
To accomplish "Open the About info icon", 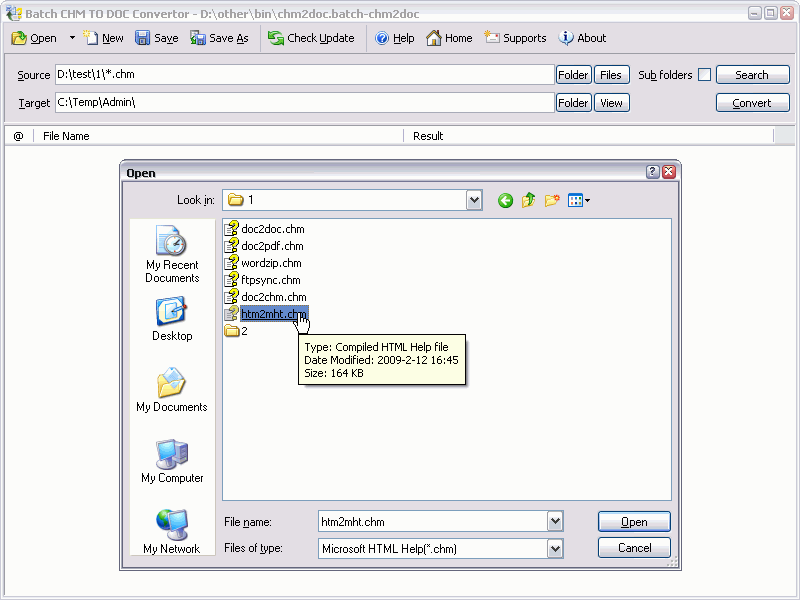I will pyautogui.click(x=565, y=37).
